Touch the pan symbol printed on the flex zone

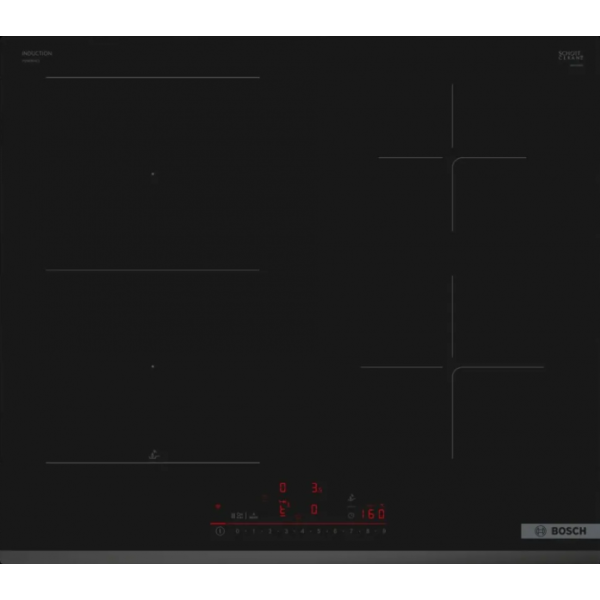tap(154, 455)
